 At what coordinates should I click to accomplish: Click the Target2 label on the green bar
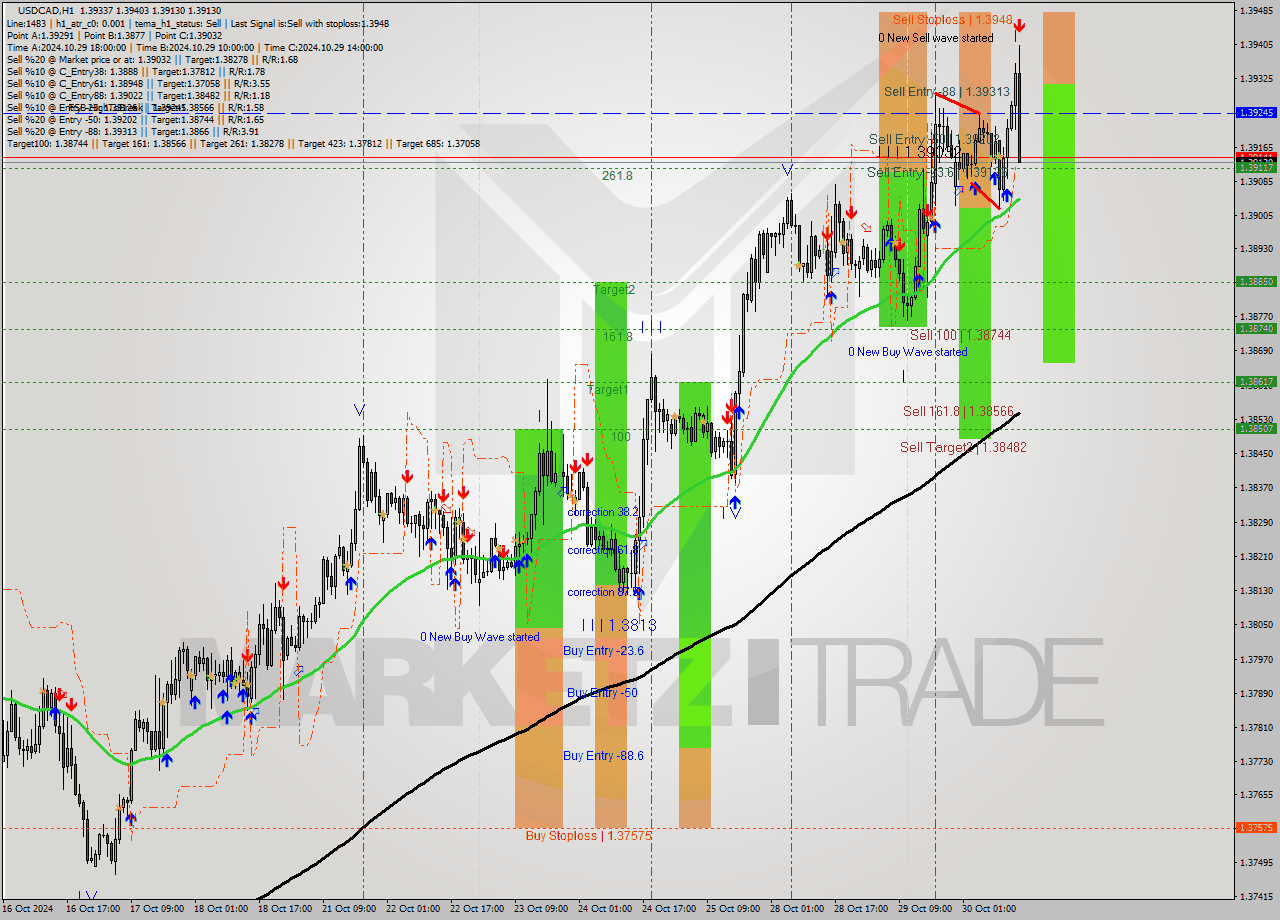[614, 289]
